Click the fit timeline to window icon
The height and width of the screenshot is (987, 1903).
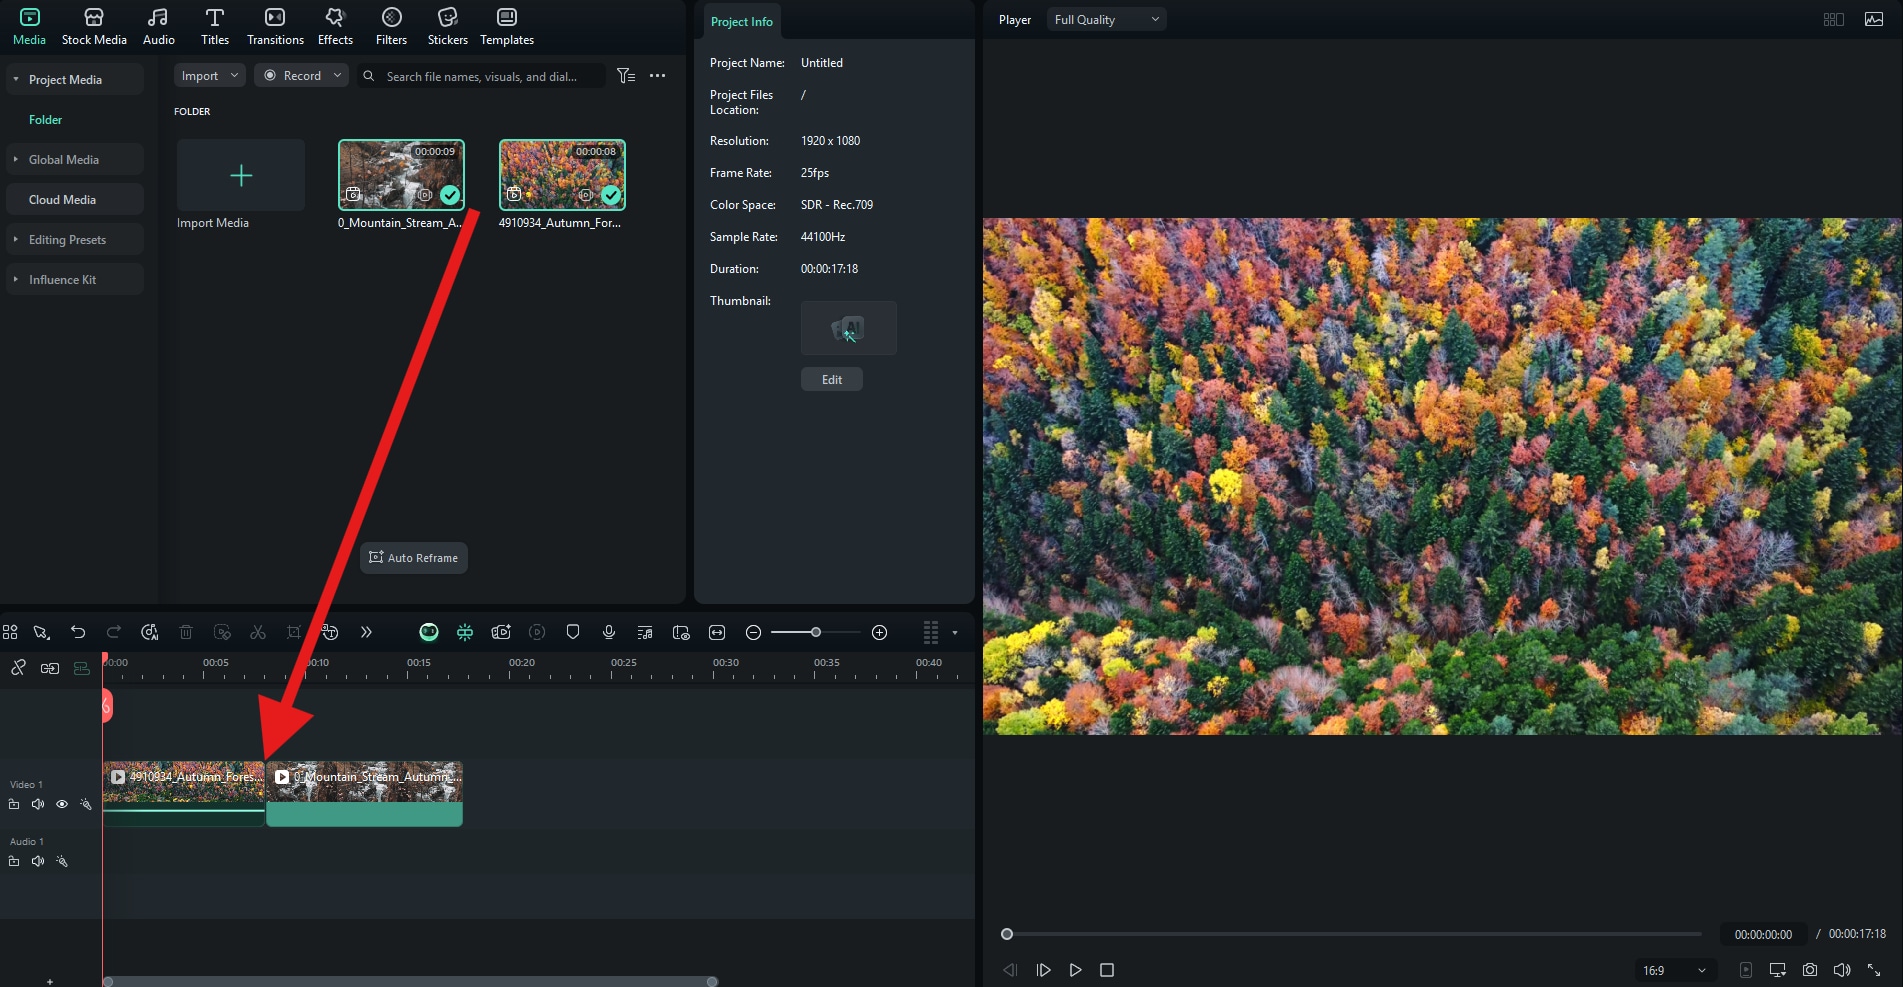(x=717, y=632)
